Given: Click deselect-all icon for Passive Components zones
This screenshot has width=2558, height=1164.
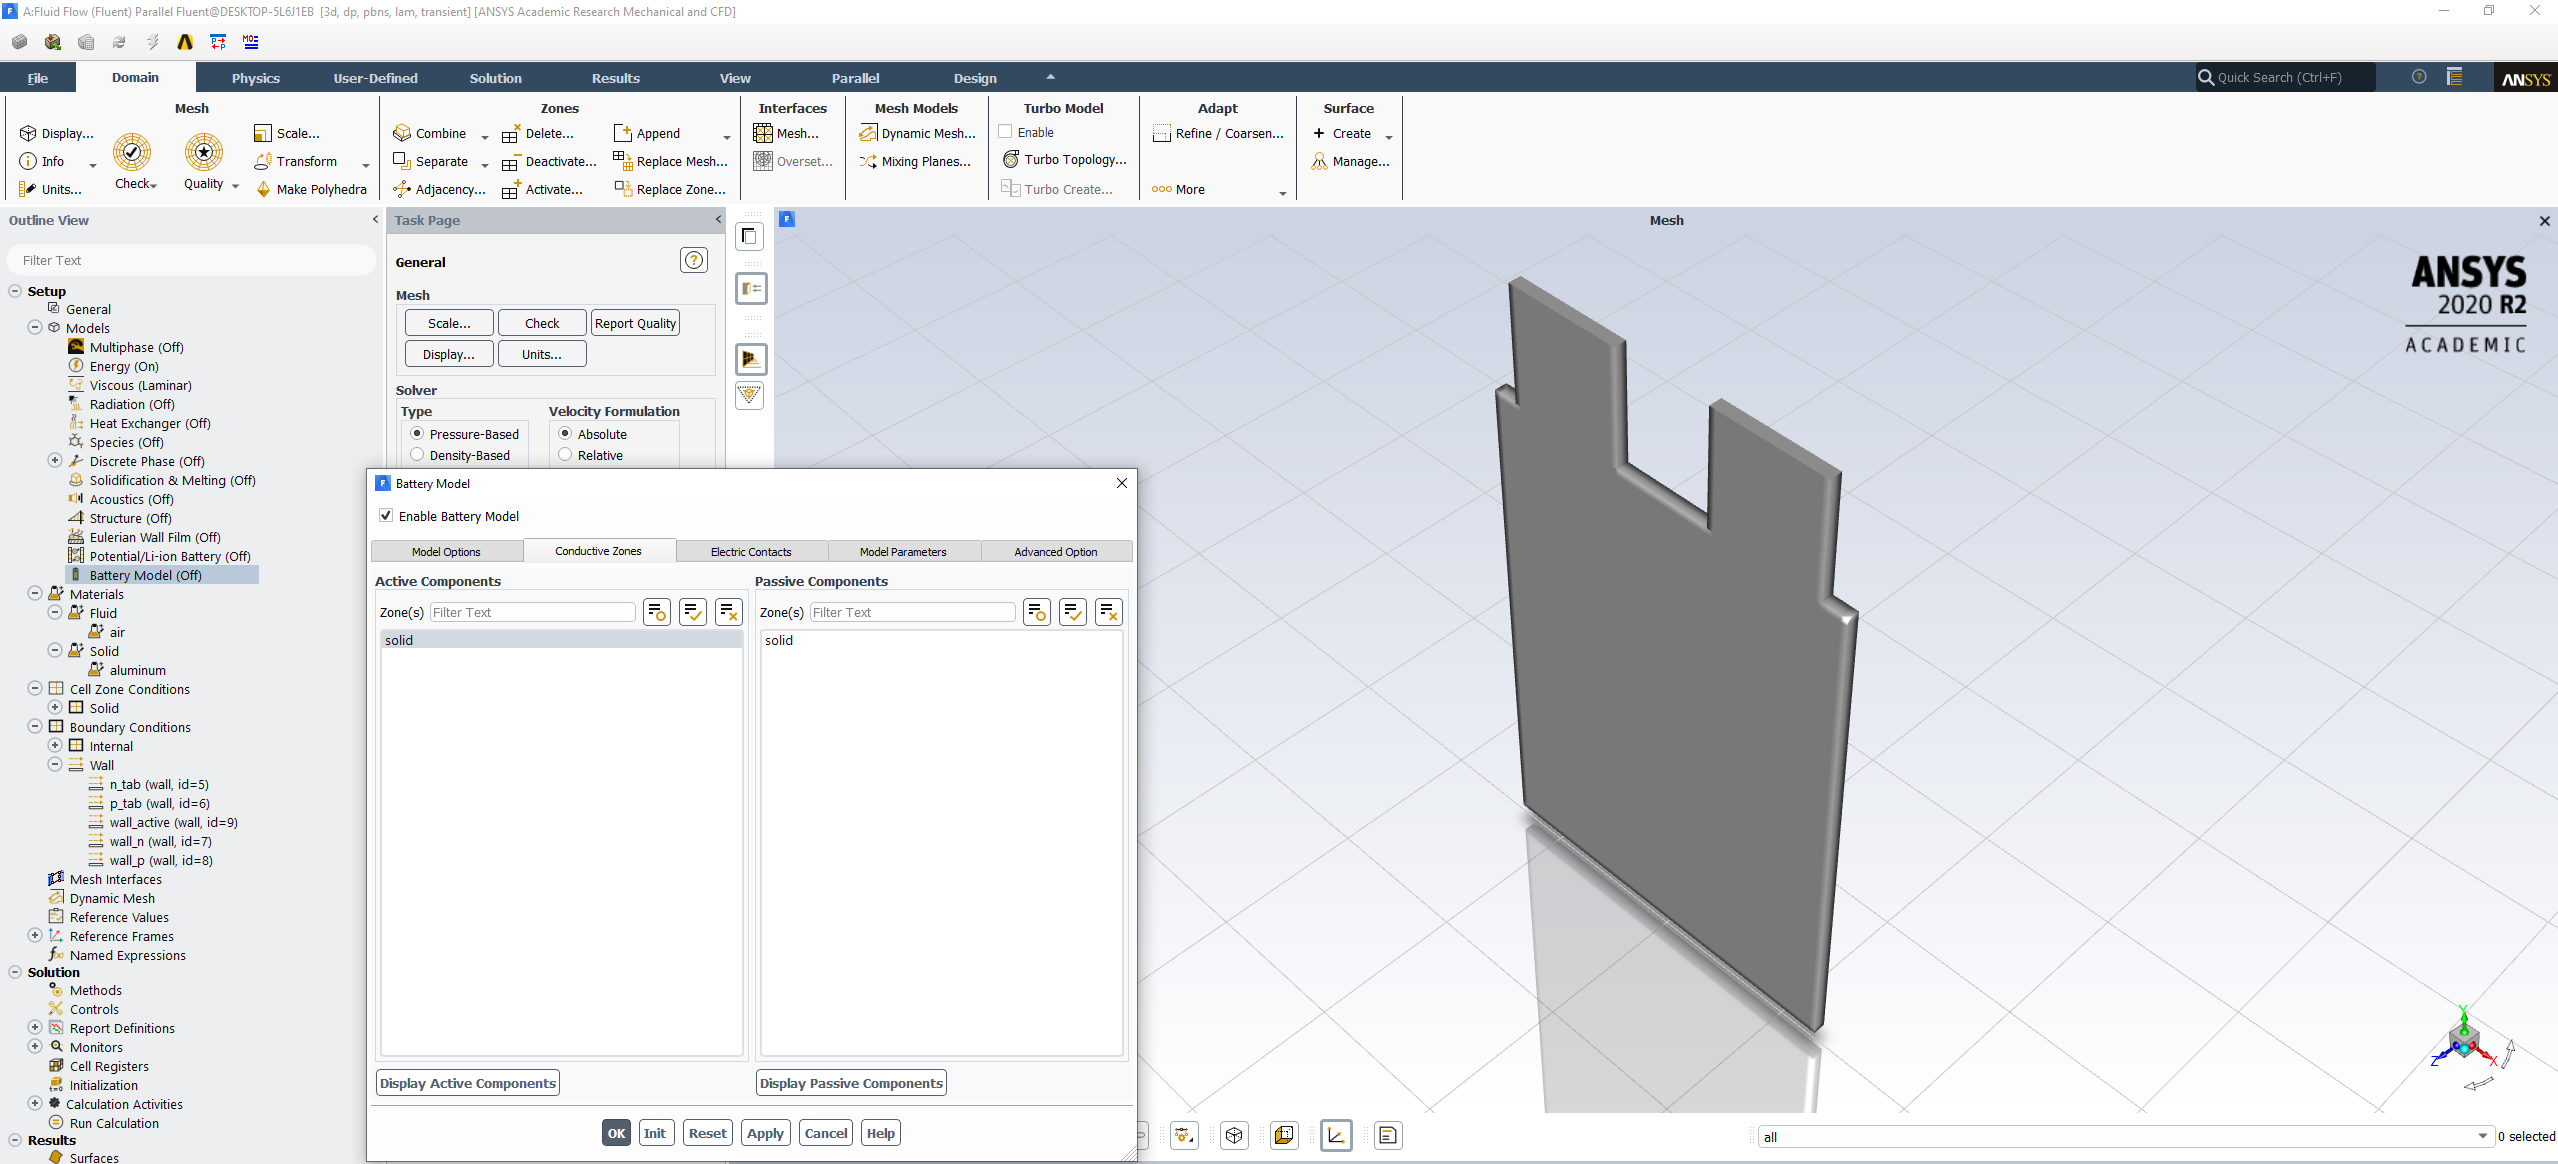Looking at the screenshot, I should (1108, 612).
